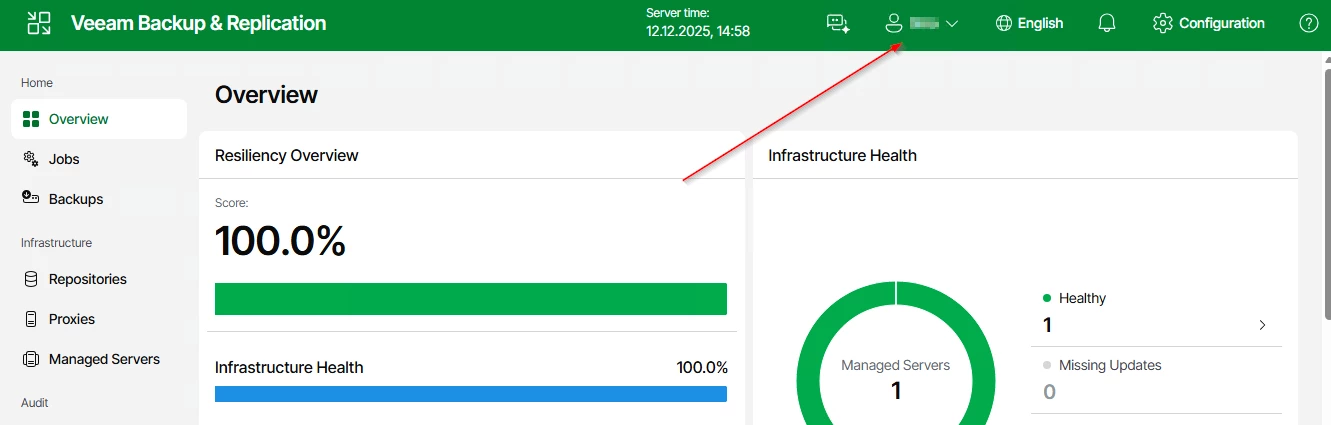Image resolution: width=1331 pixels, height=425 pixels.
Task: Click the user account icon
Action: 894,23
